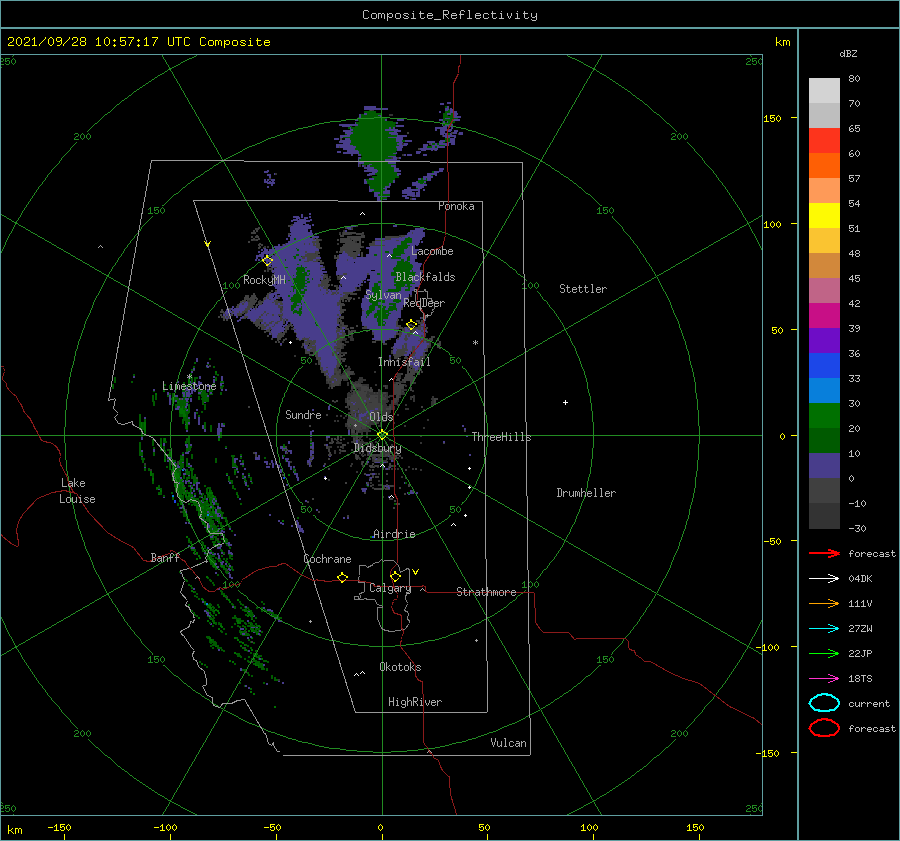Click the HighRiver town label

click(x=415, y=702)
